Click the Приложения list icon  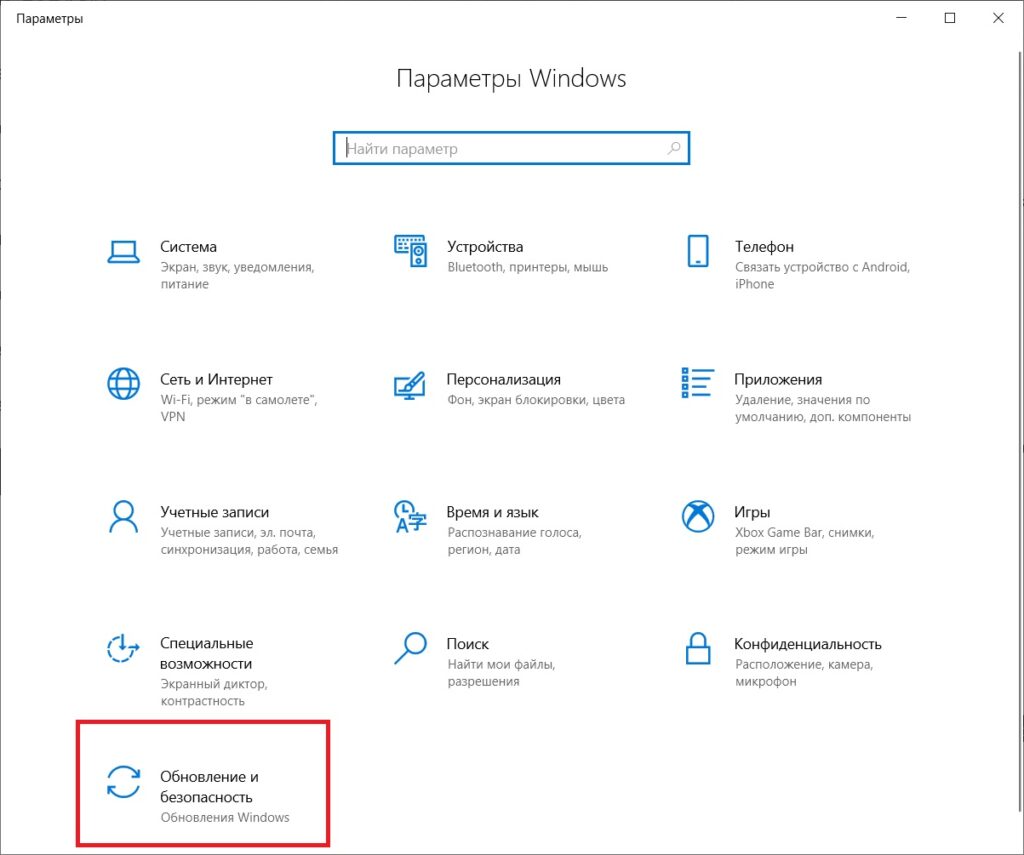click(697, 383)
